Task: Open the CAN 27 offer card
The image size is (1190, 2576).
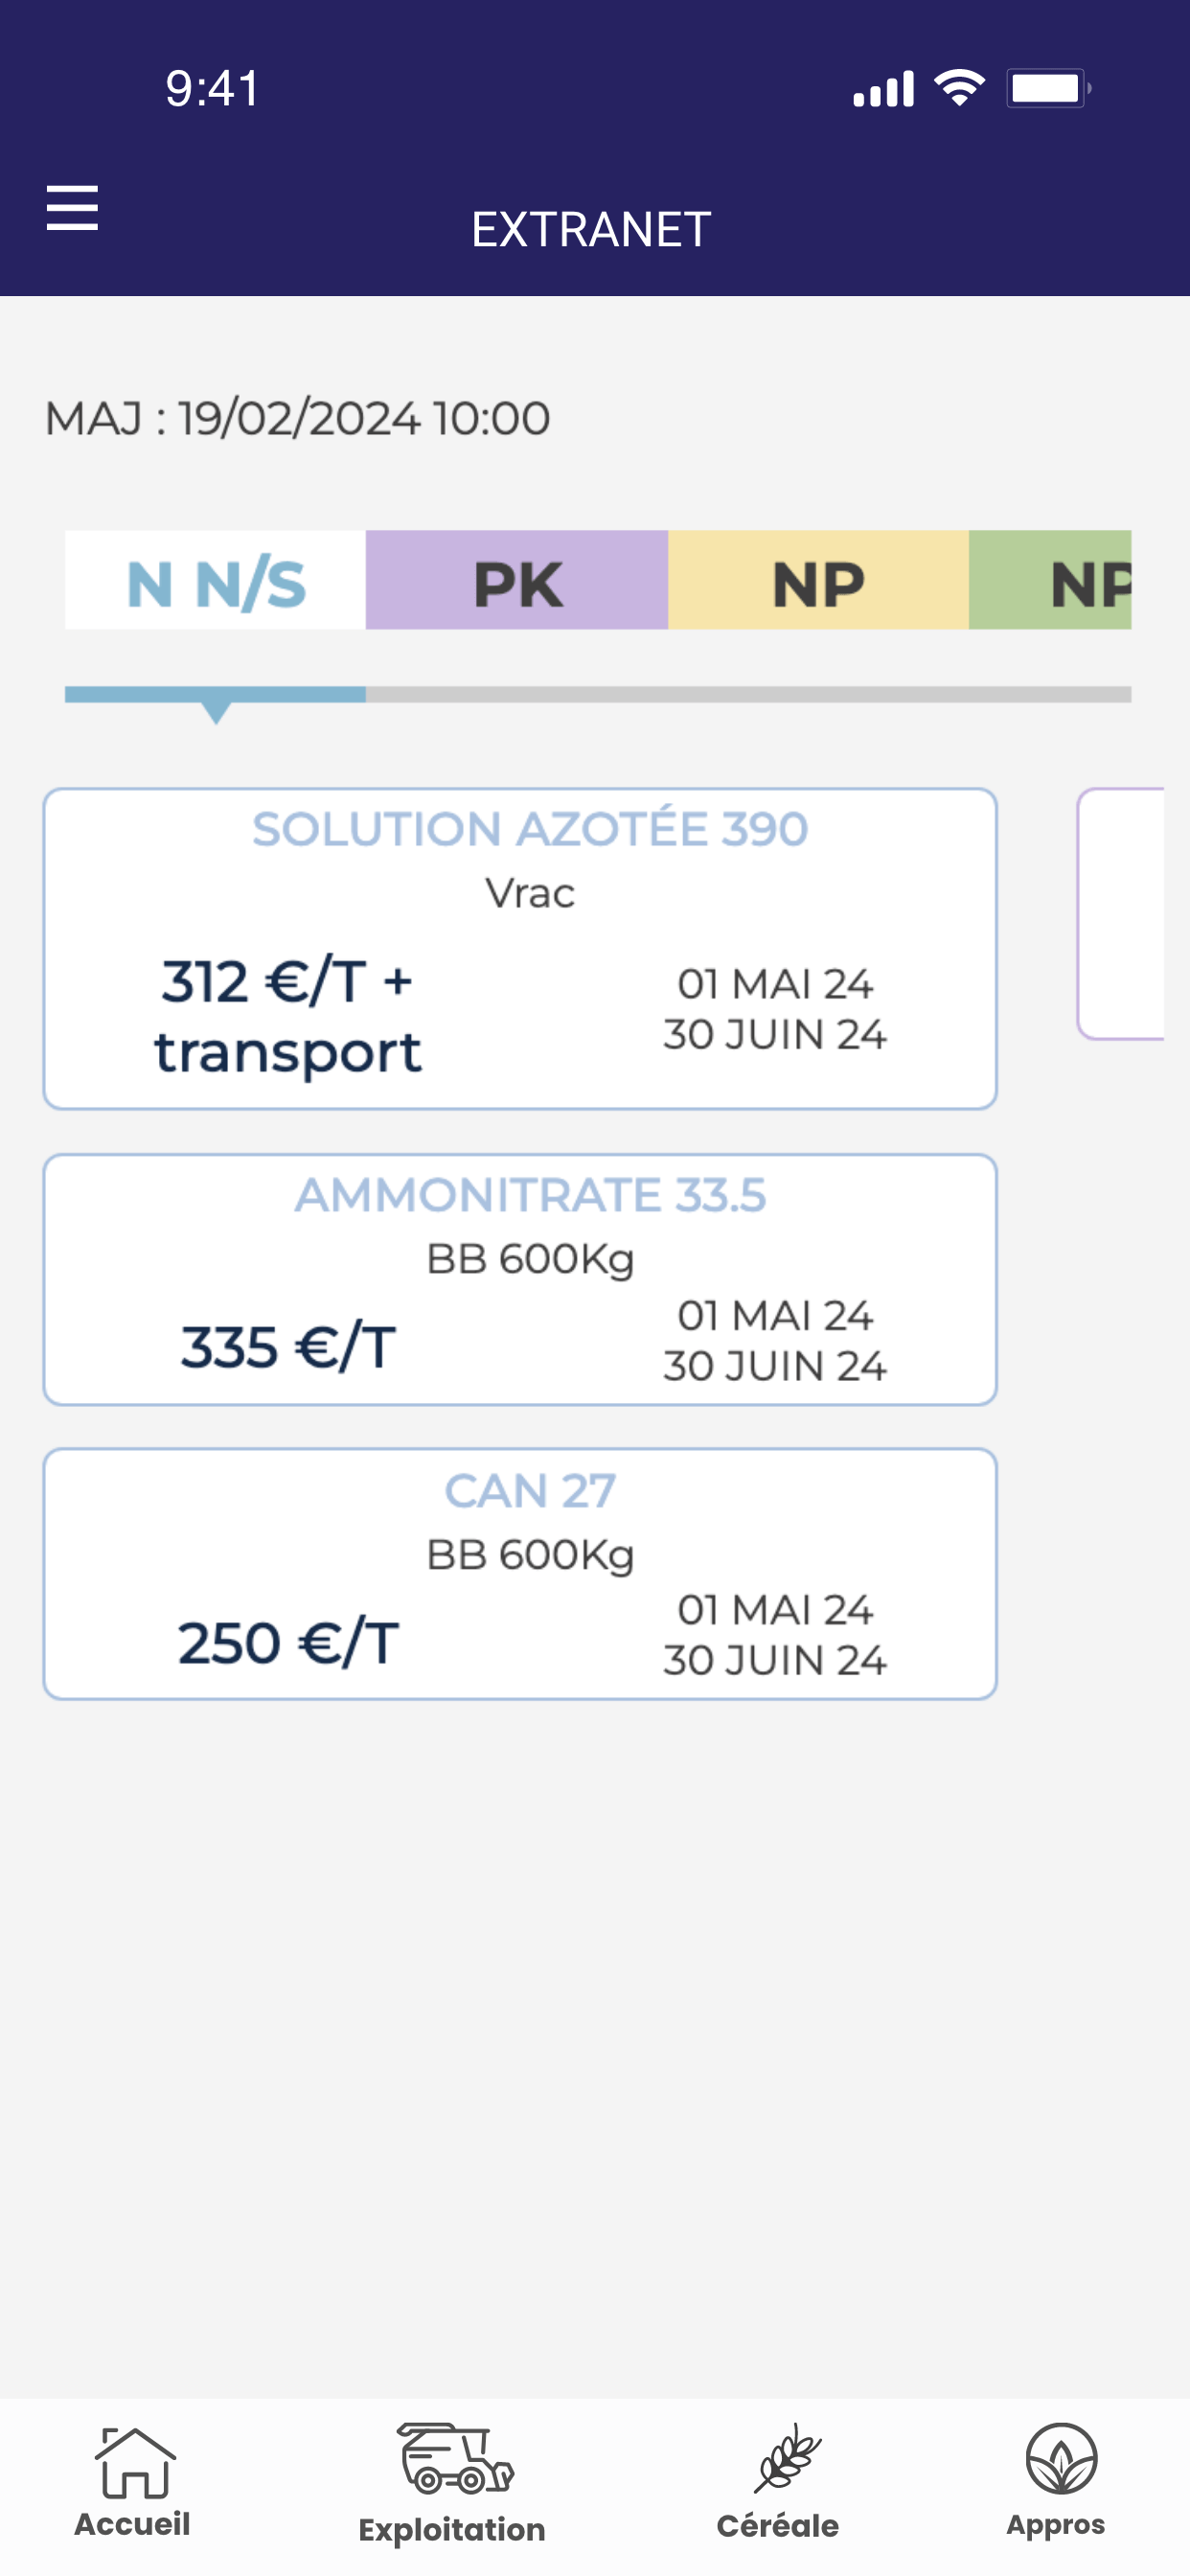Action: 520,1574
